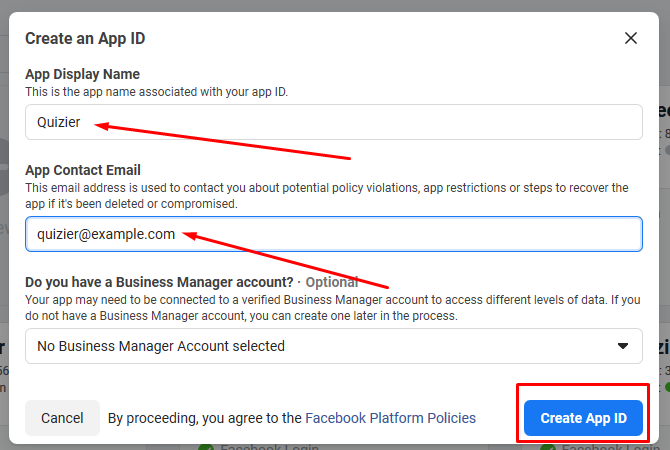Click the Create App ID button
The width and height of the screenshot is (670, 450).
point(583,418)
